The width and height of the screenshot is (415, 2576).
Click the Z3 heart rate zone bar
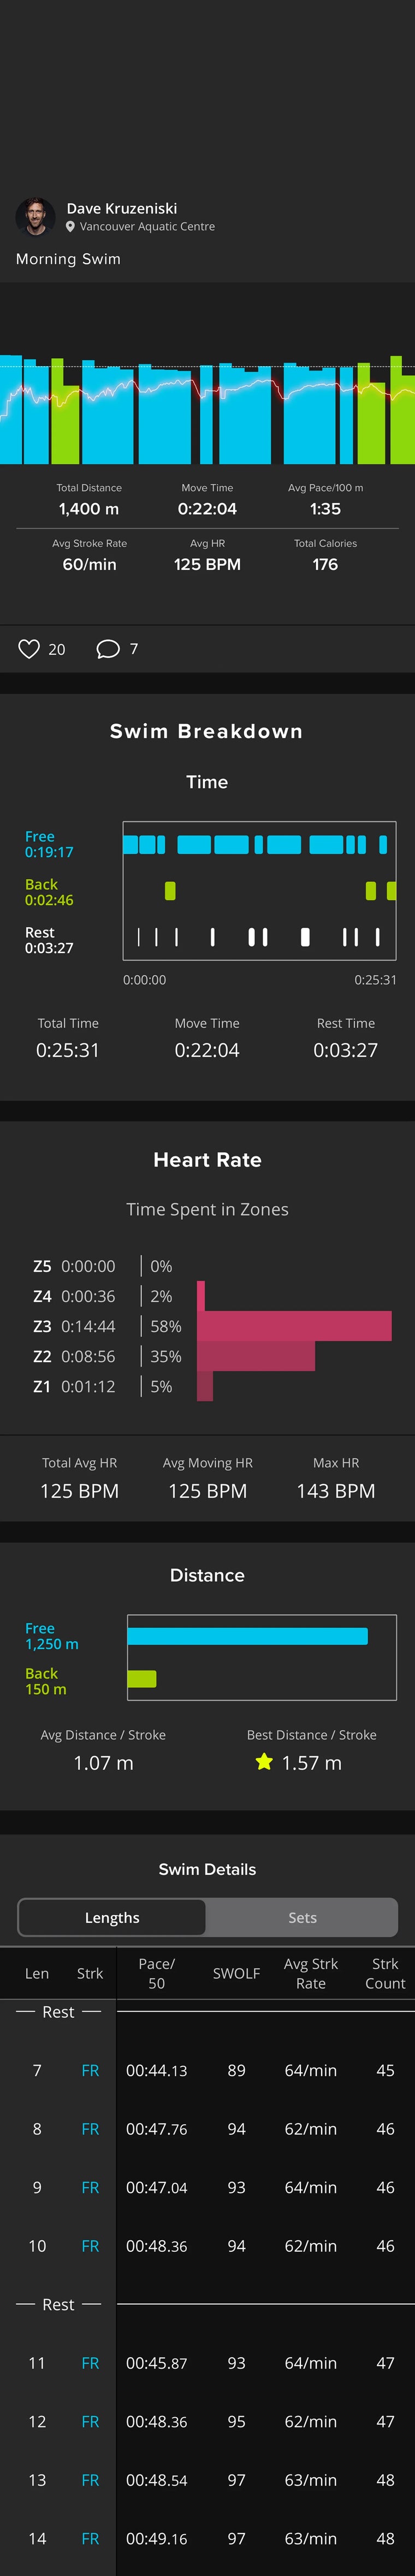point(294,1325)
